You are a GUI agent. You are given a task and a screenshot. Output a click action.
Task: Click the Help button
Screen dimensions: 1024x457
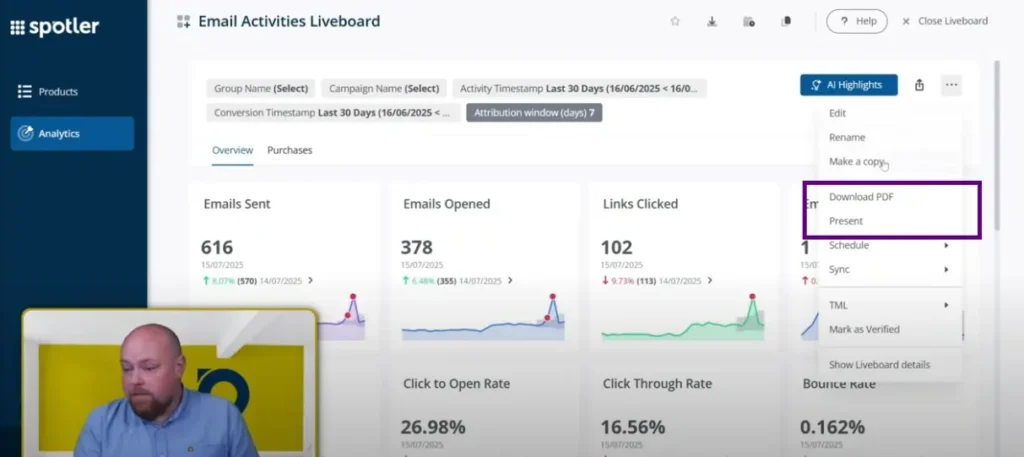coord(857,21)
